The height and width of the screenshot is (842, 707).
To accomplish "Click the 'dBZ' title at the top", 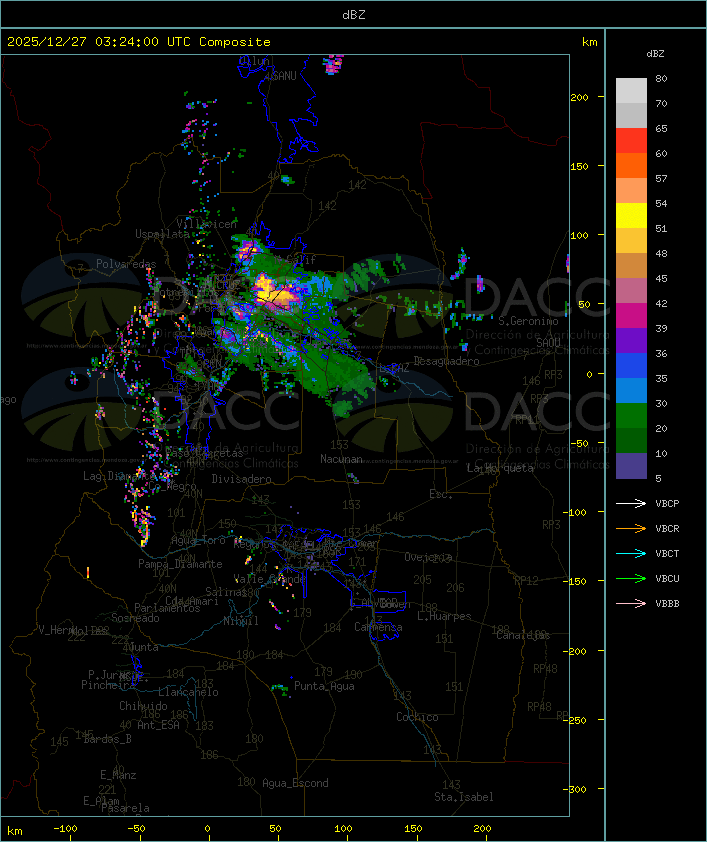I will point(354,14).
